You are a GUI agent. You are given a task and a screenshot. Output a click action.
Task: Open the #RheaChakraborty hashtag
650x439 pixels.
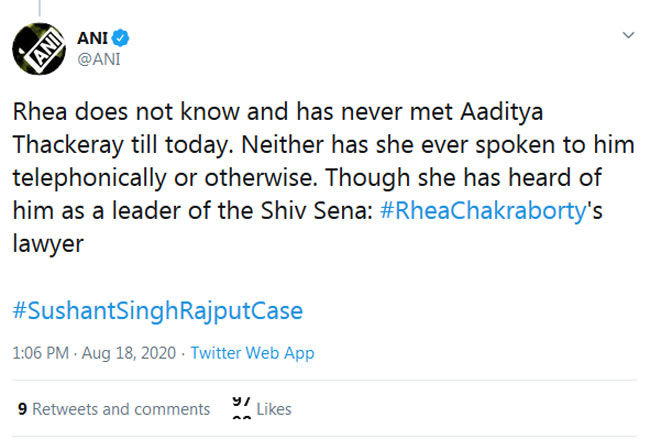(x=483, y=211)
